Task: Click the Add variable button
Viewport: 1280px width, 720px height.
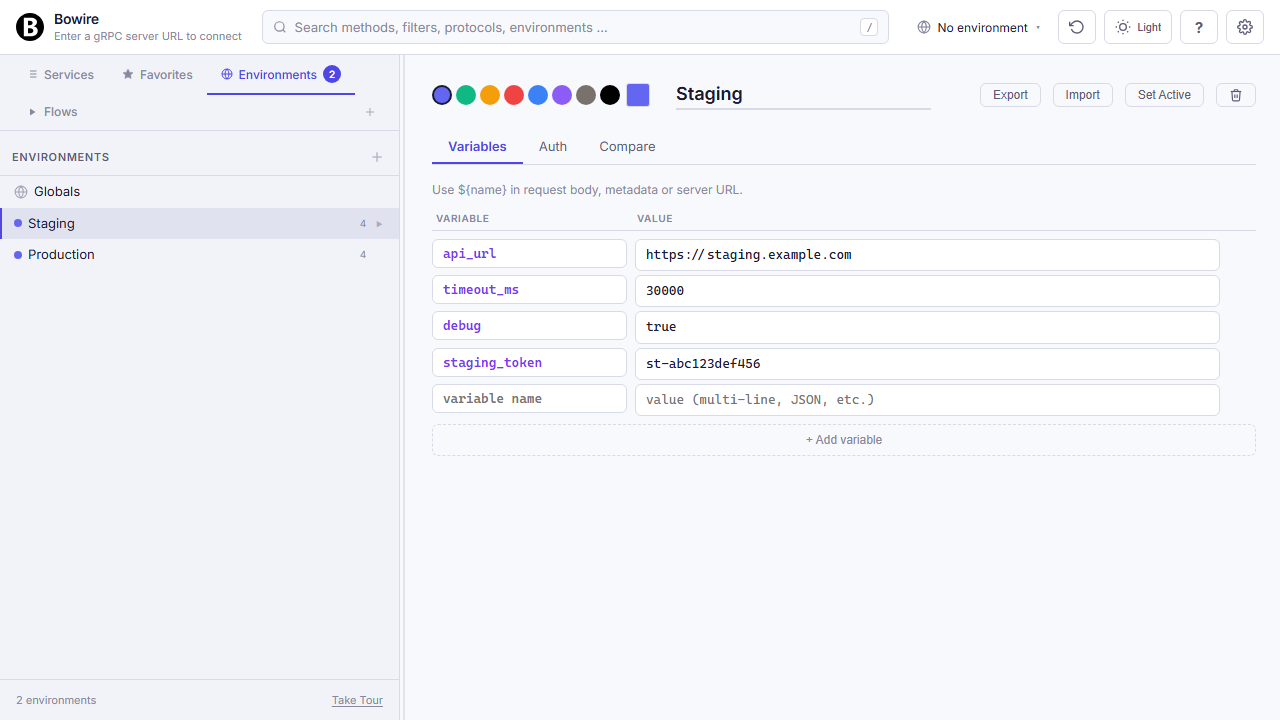Action: coord(844,440)
